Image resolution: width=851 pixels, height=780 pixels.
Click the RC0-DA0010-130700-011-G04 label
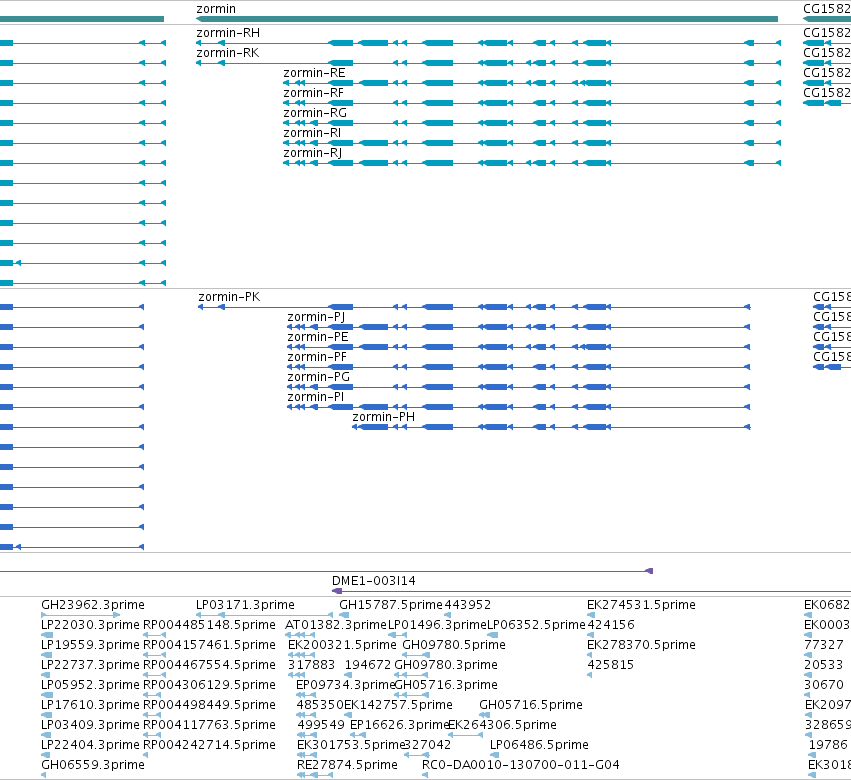(x=521, y=766)
